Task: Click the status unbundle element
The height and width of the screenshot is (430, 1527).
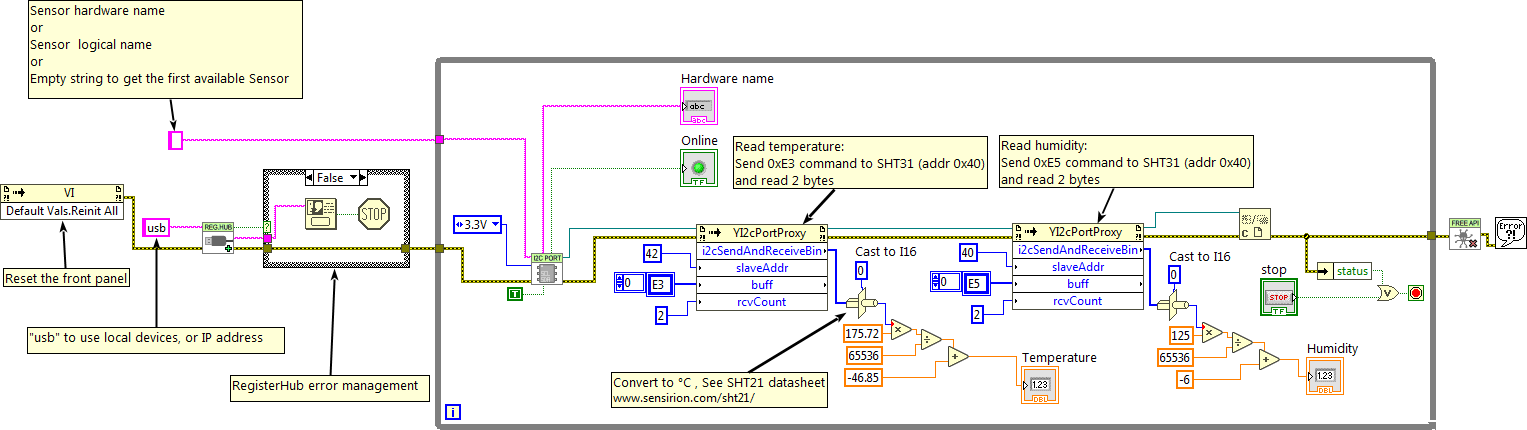Action: [x=1343, y=271]
